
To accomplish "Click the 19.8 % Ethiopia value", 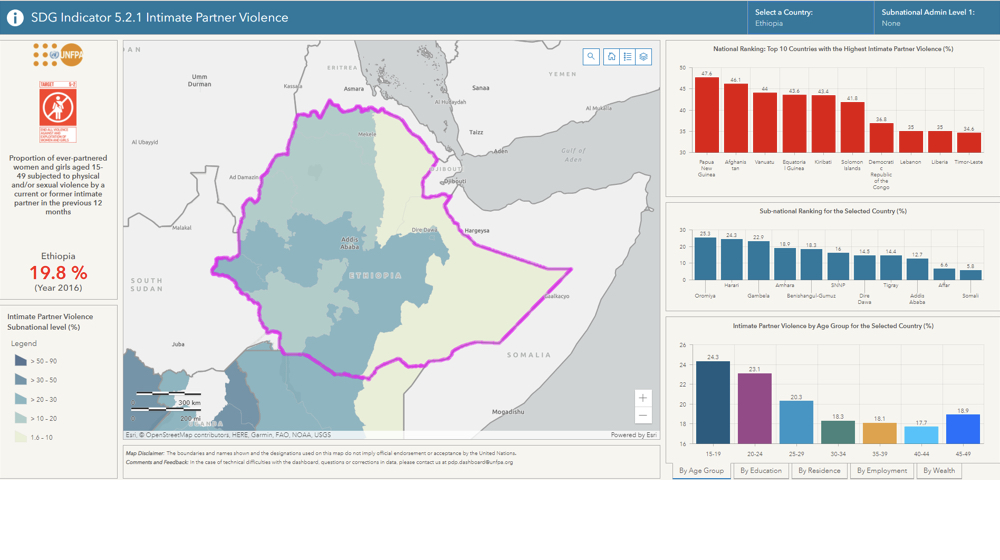I will click(58, 273).
